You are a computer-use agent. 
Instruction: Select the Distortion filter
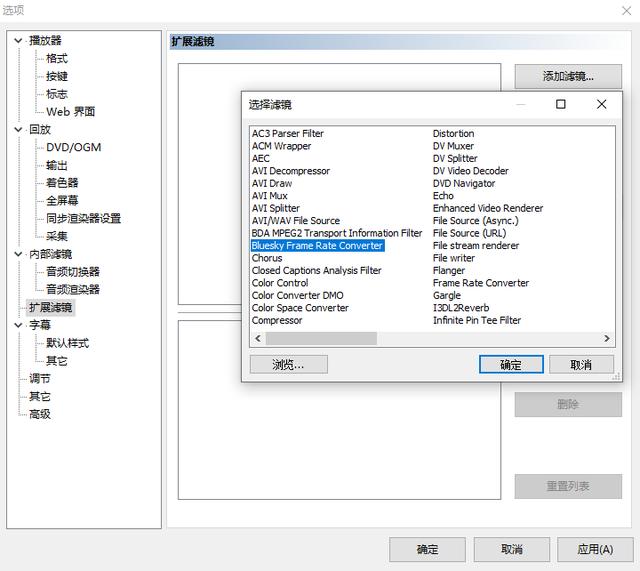point(453,133)
